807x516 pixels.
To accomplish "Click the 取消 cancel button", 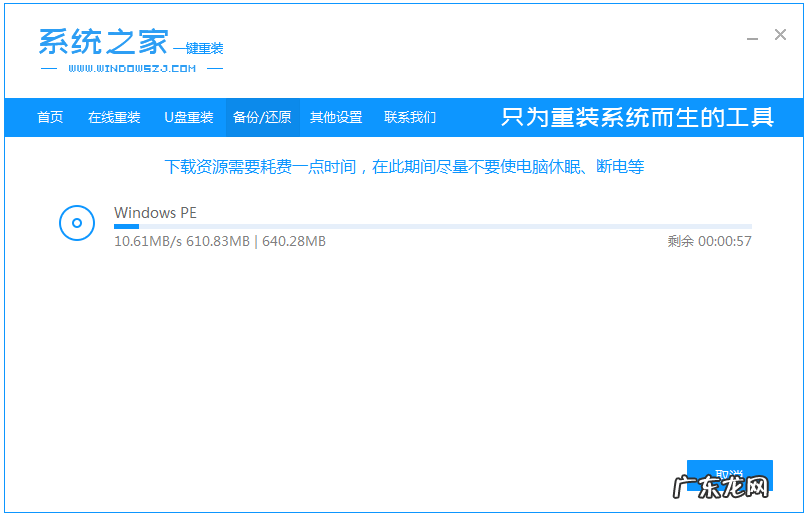I will tap(730, 475).
